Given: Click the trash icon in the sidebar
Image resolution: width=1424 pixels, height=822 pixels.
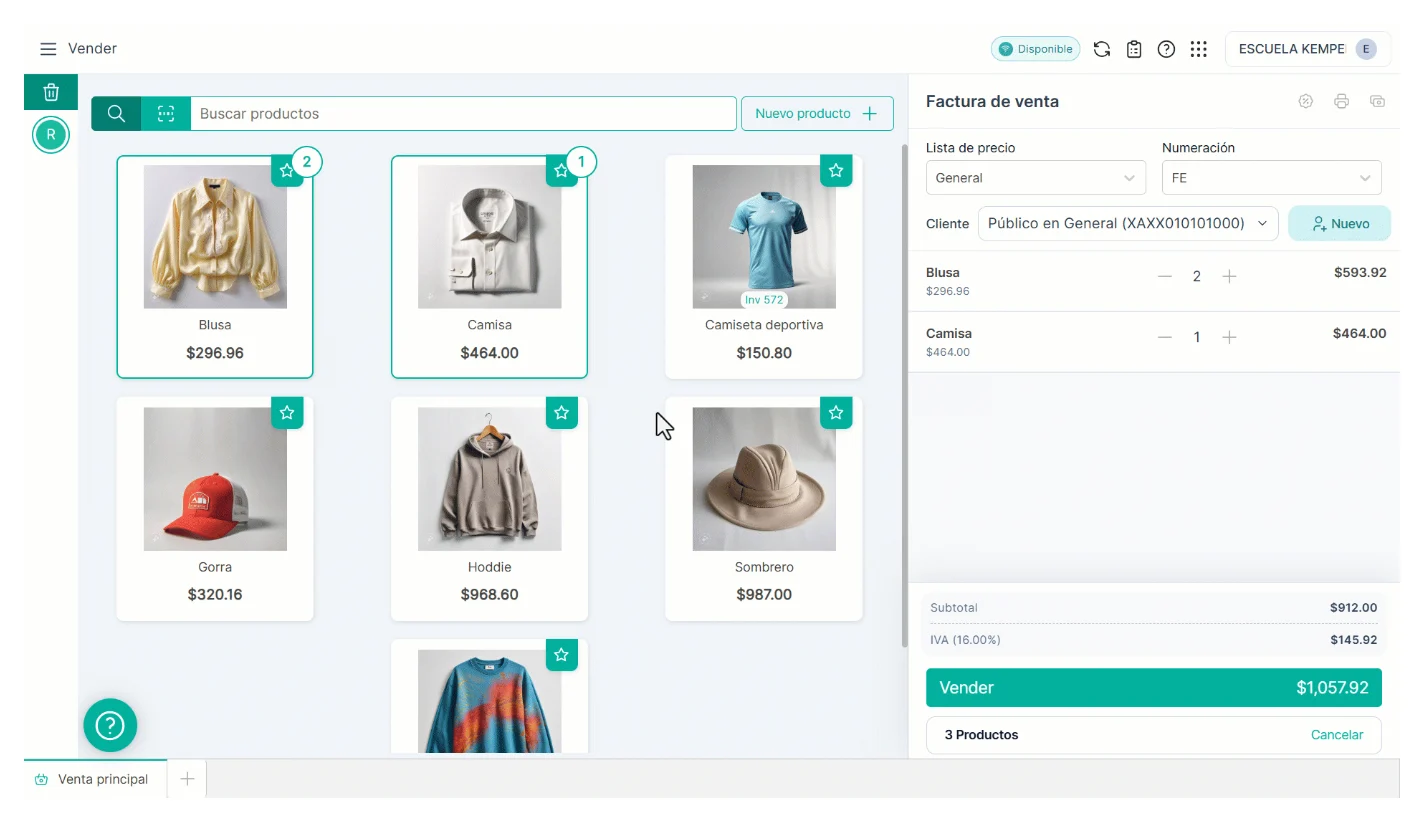Looking at the screenshot, I should (51, 93).
